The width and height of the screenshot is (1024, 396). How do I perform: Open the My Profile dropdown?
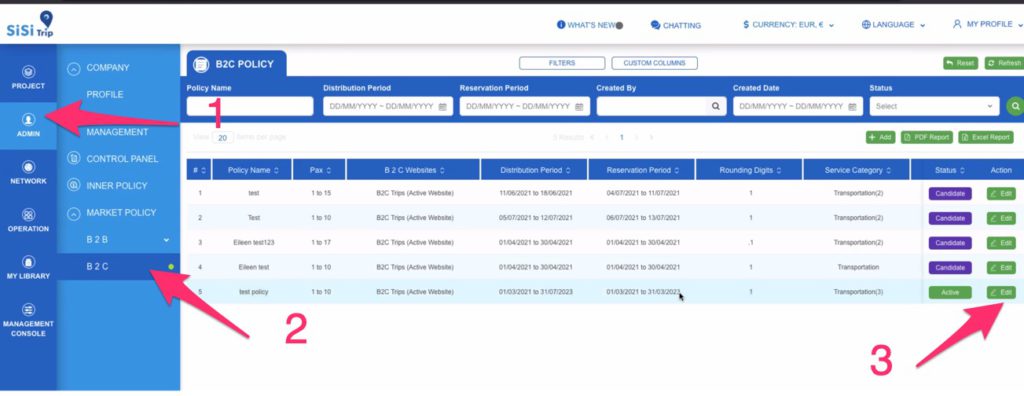987,24
